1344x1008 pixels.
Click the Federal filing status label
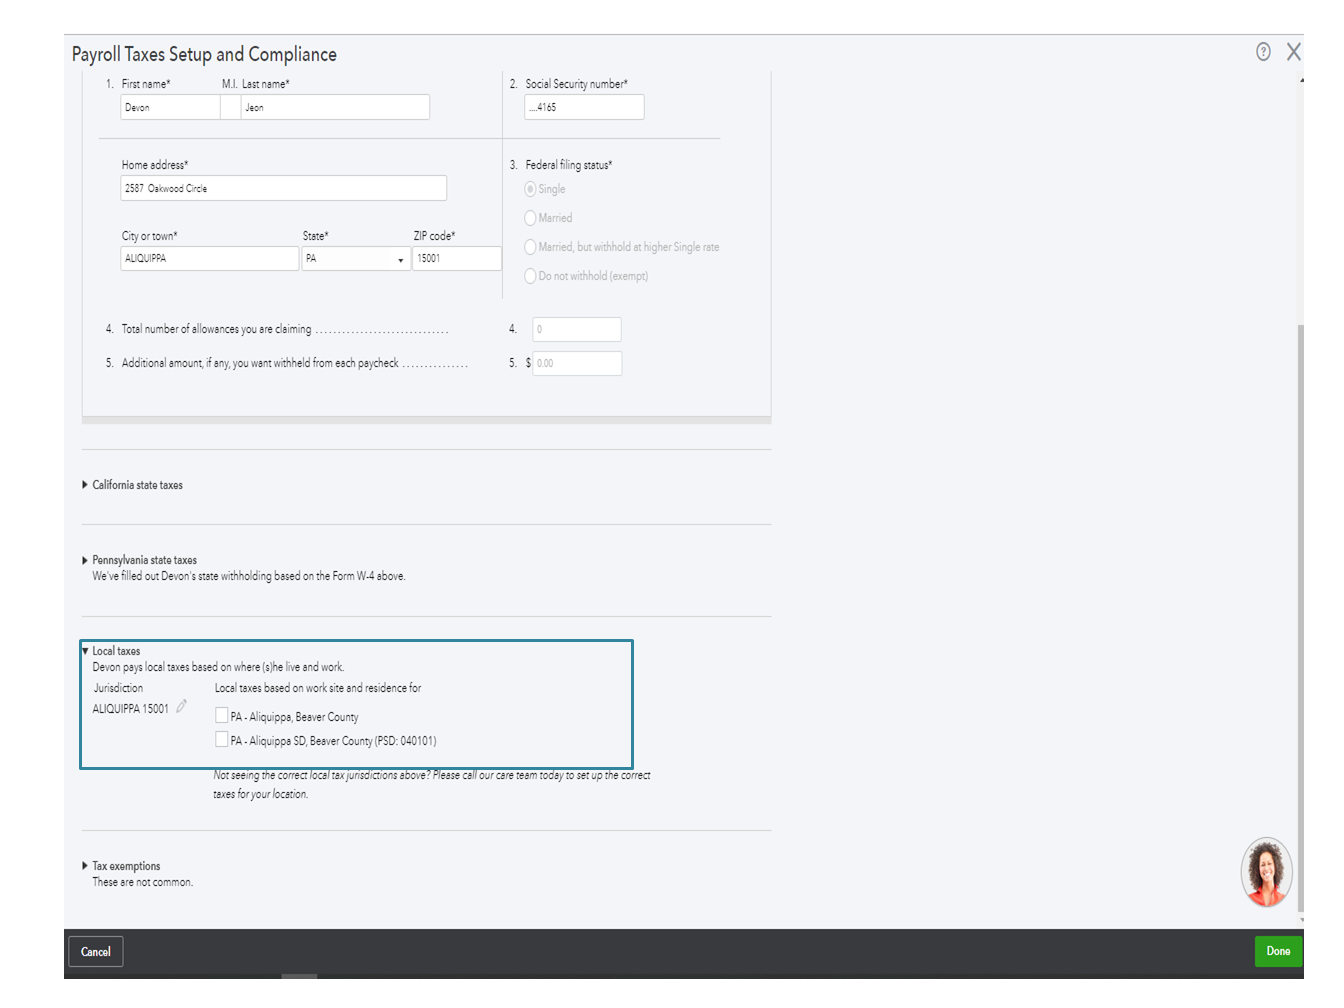click(x=568, y=165)
